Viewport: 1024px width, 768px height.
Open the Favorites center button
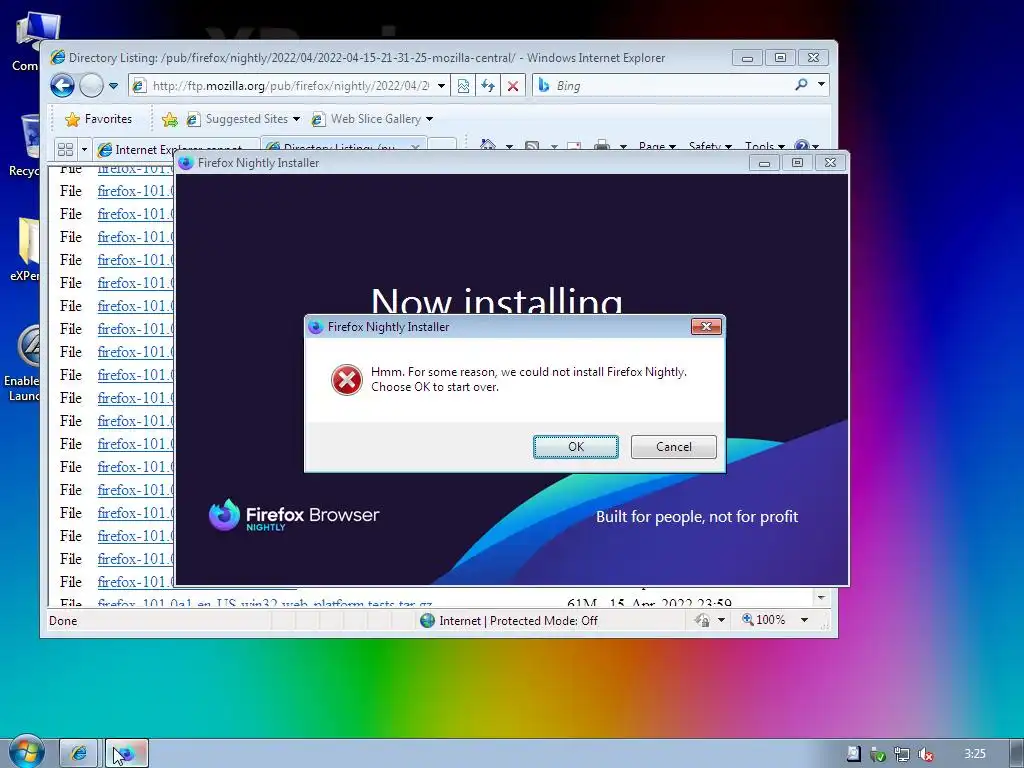(99, 119)
